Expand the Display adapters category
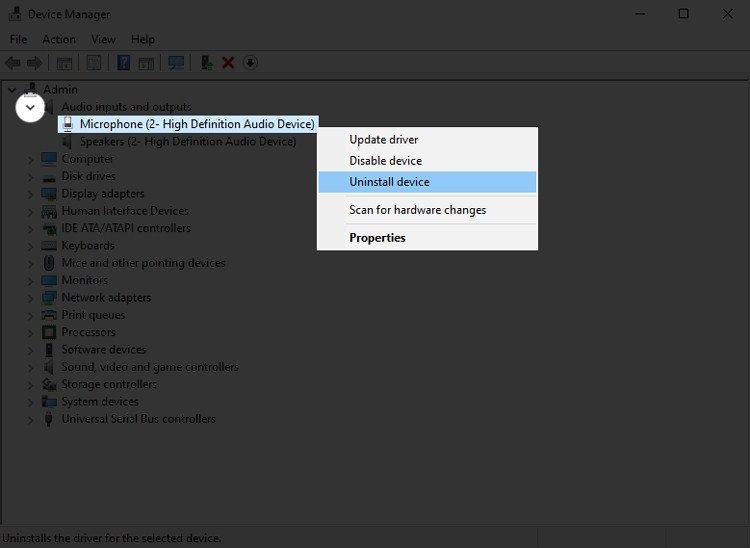The height and width of the screenshot is (548, 750). tap(30, 194)
